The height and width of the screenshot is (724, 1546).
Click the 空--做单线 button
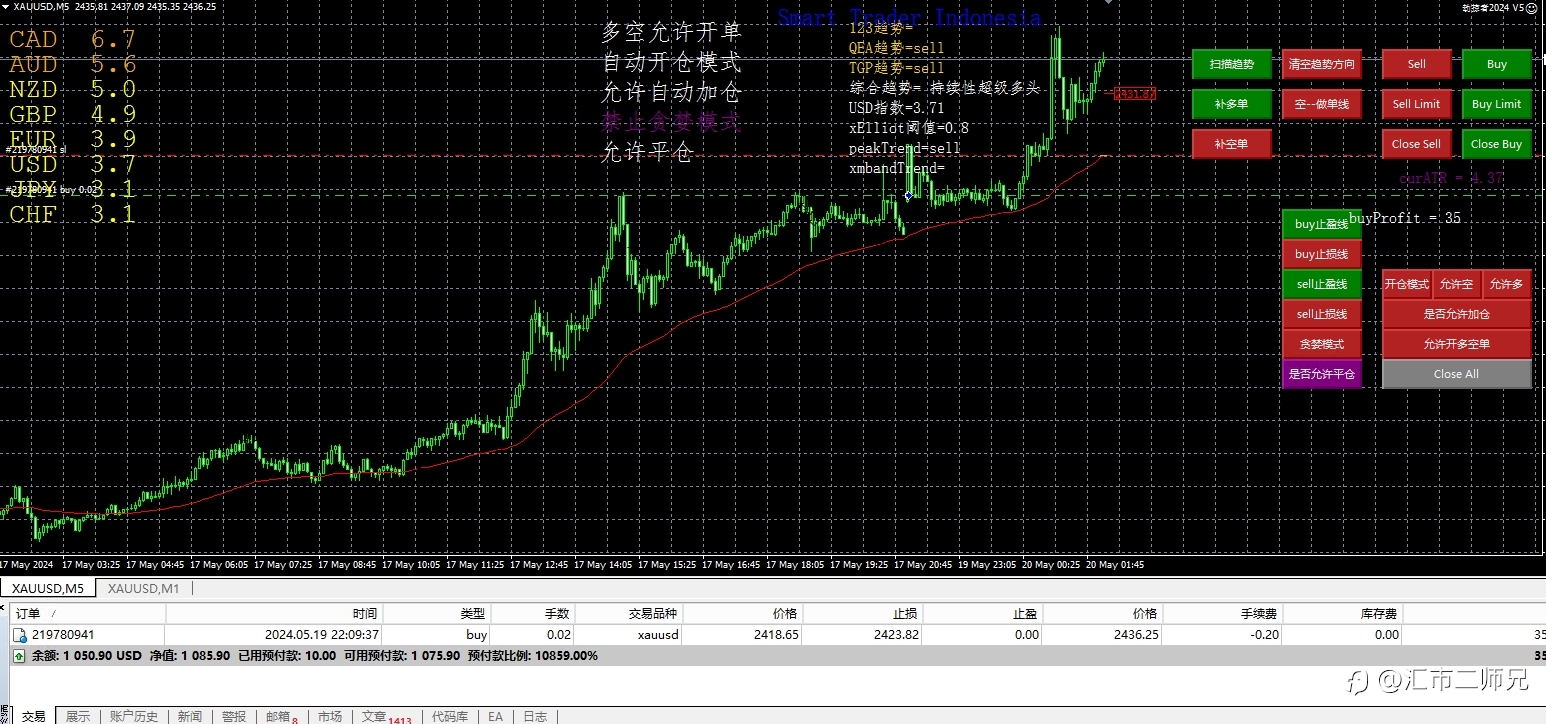pyautogui.click(x=1322, y=104)
